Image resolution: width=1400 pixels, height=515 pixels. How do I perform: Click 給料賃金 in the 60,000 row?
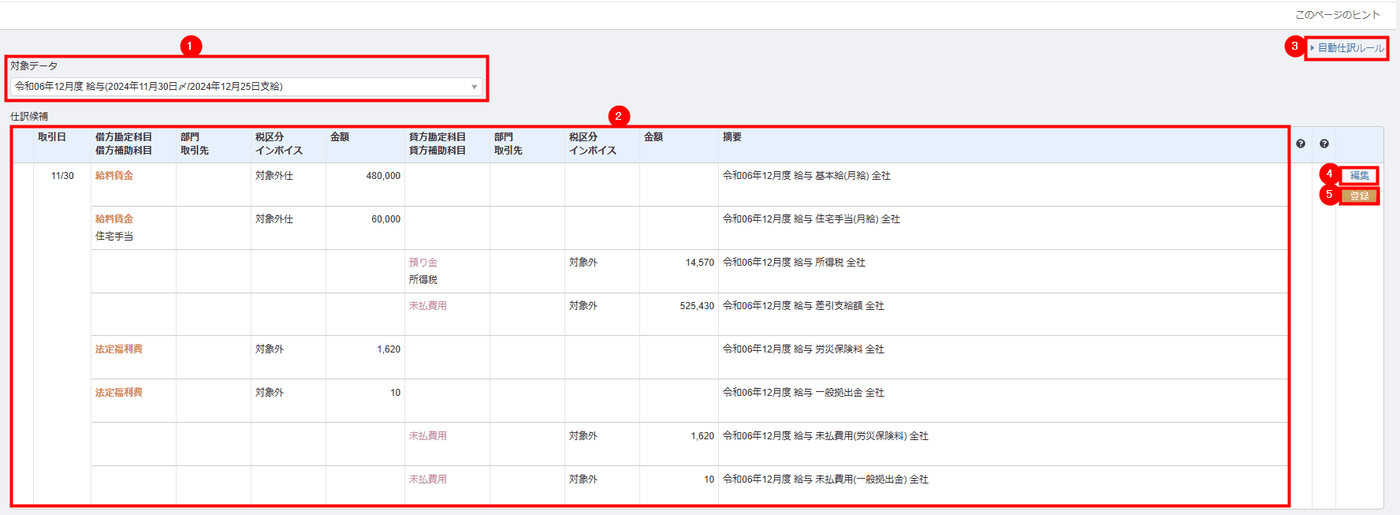[x=114, y=219]
